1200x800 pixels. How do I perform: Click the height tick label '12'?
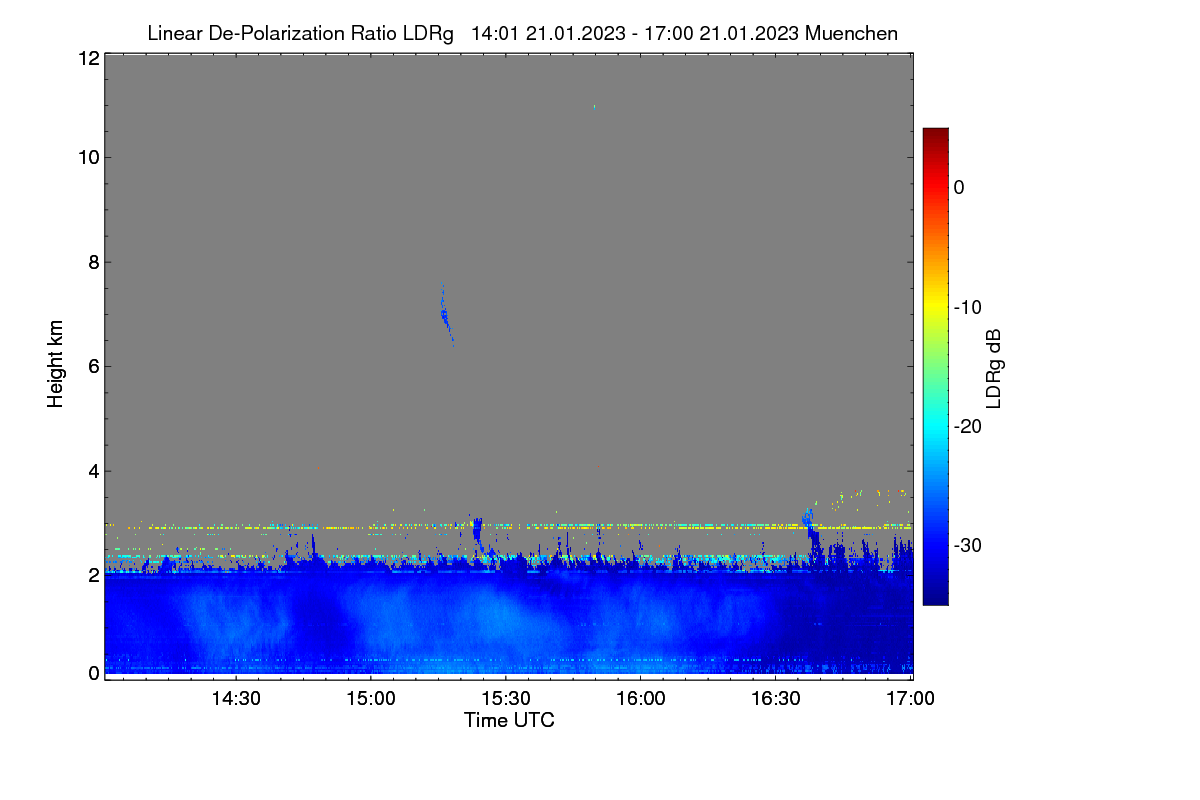88,58
